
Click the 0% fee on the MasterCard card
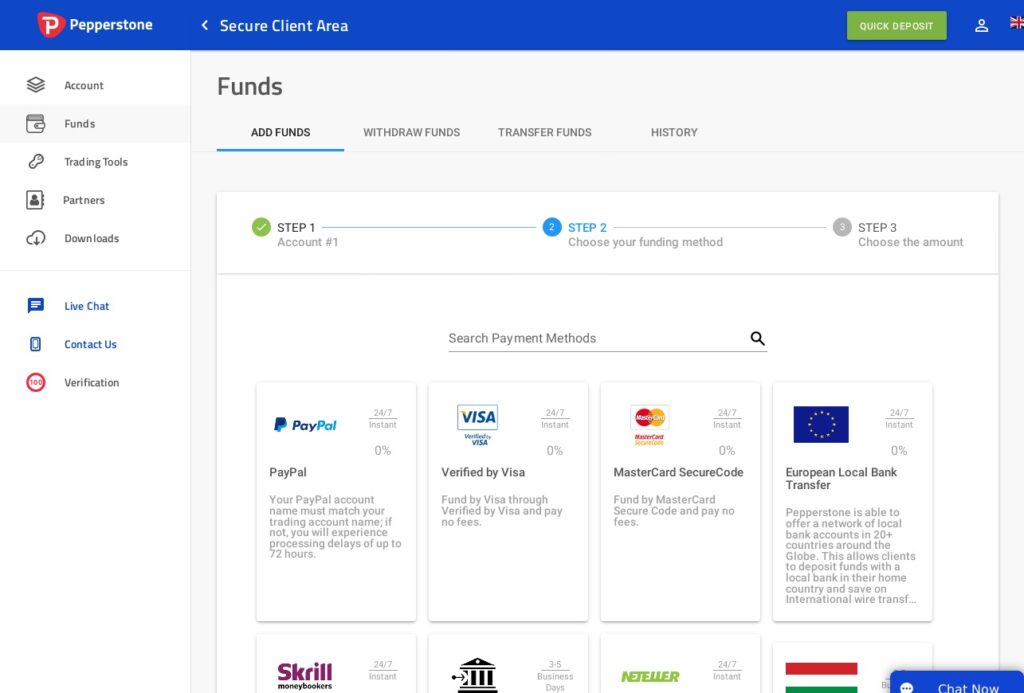(727, 451)
